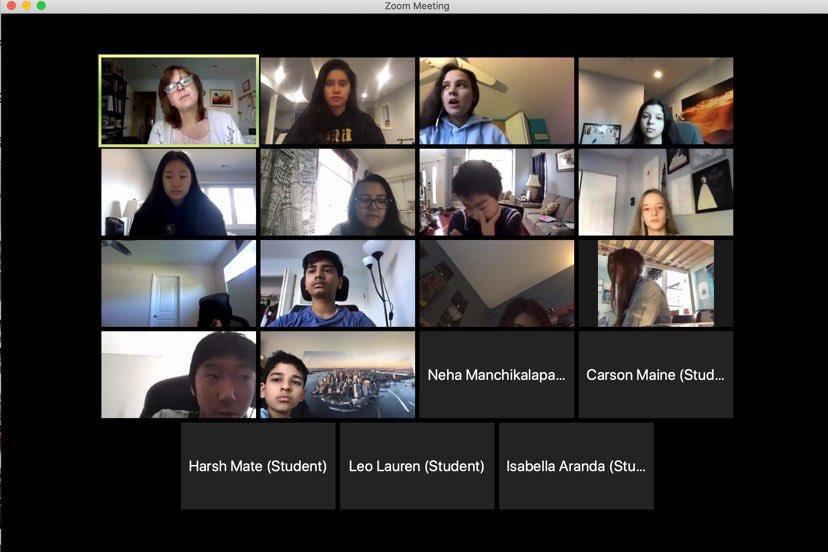This screenshot has height=552, width=828.
Task: Click the video of person in black hoodie with yellow lettering
Action: click(337, 101)
